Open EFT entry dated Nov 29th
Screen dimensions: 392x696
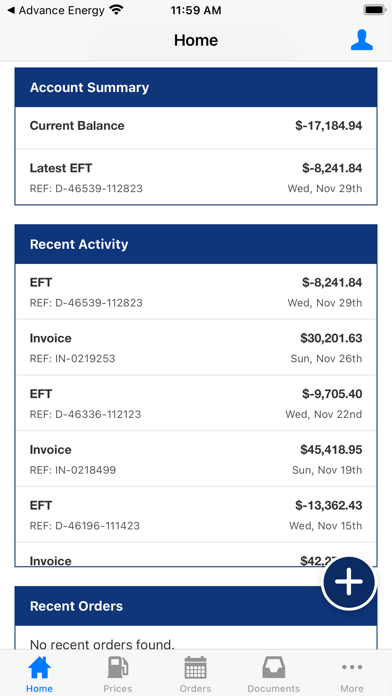(x=196, y=292)
